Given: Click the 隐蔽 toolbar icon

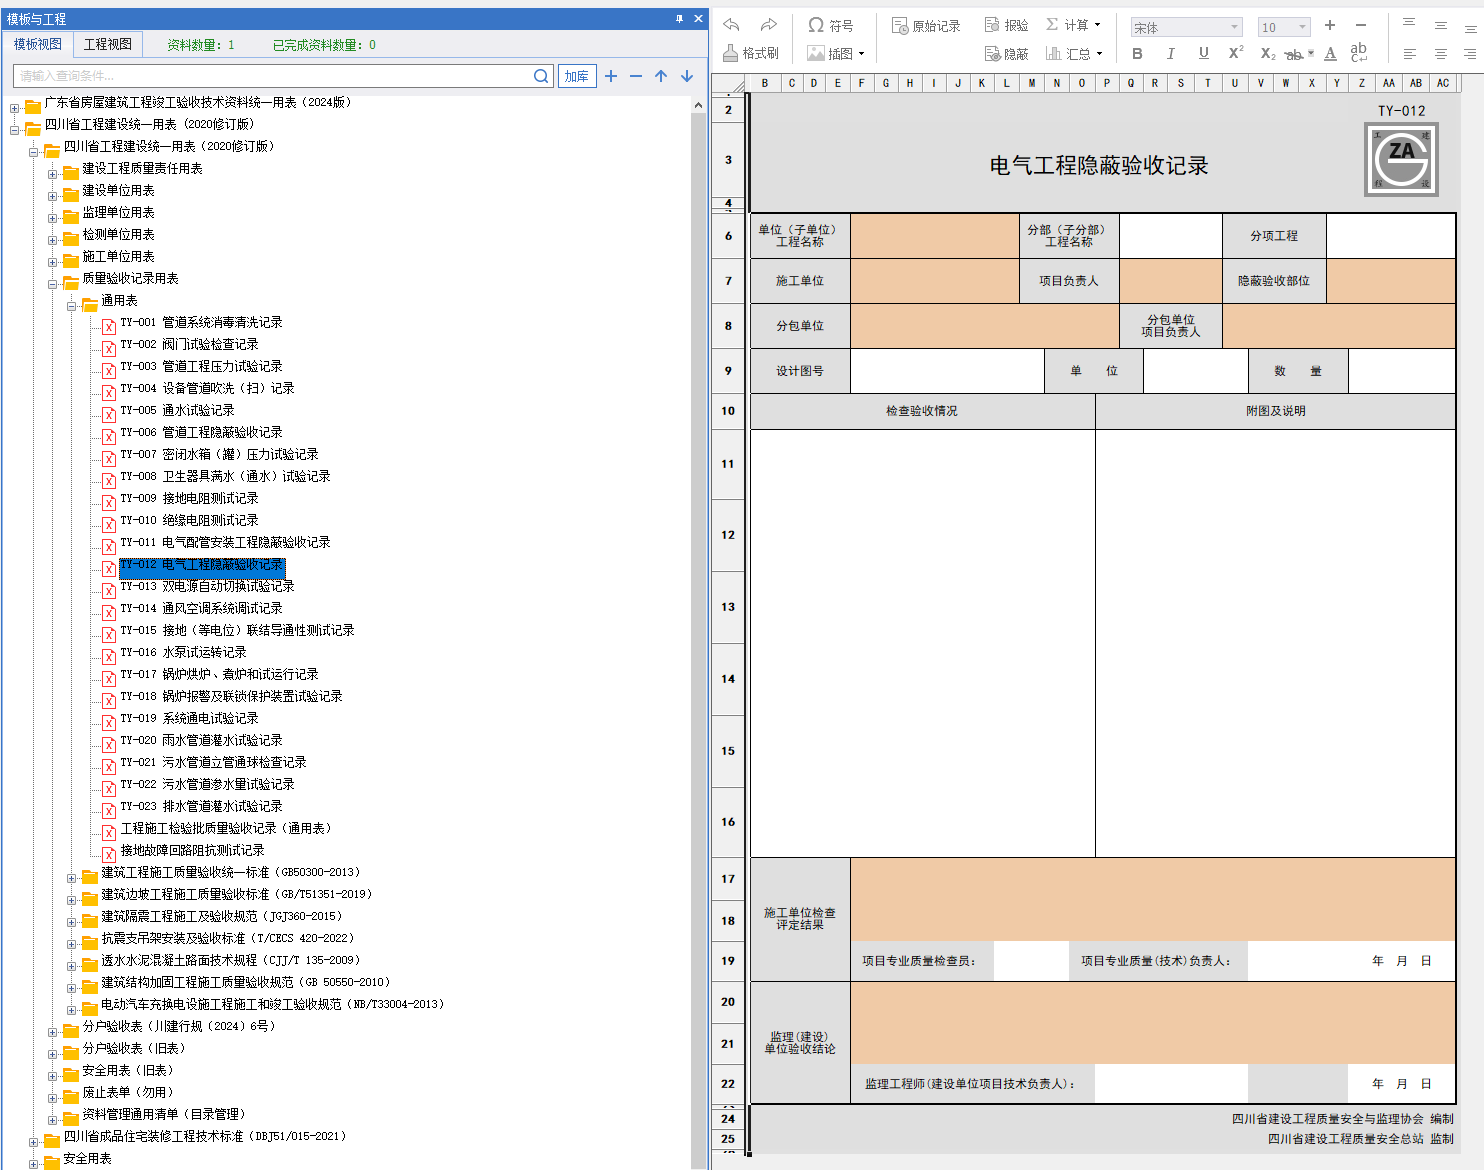Looking at the screenshot, I should pyautogui.click(x=1006, y=53).
